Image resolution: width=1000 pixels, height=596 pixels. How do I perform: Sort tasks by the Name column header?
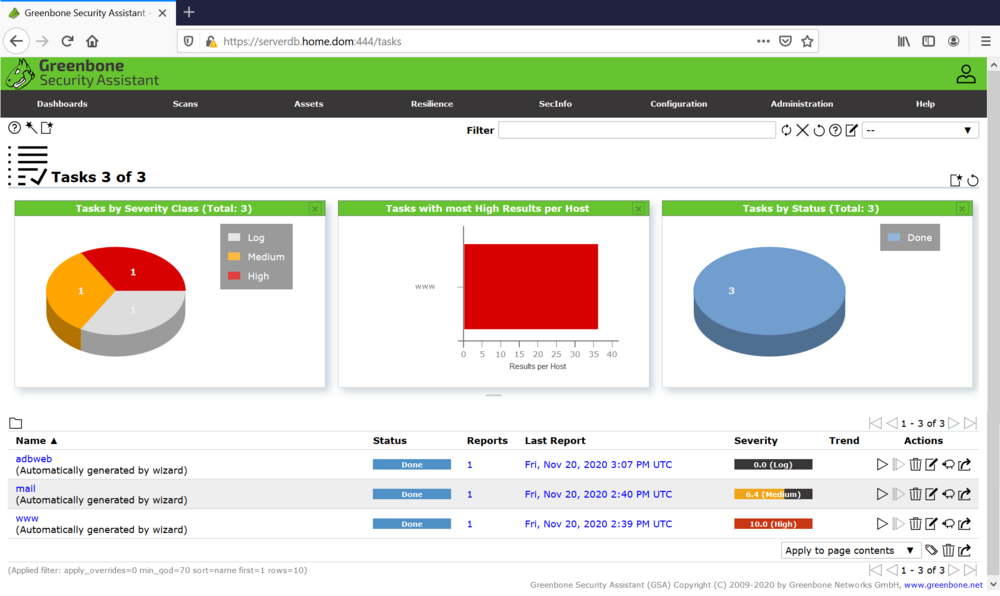(36, 440)
